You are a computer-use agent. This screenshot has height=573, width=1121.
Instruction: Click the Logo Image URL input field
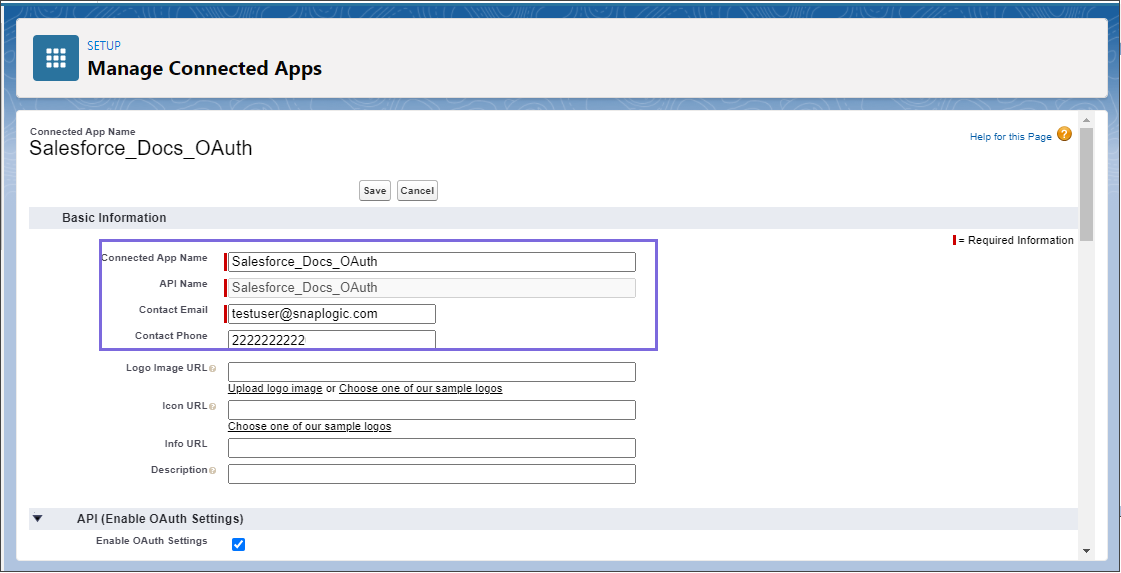click(432, 372)
